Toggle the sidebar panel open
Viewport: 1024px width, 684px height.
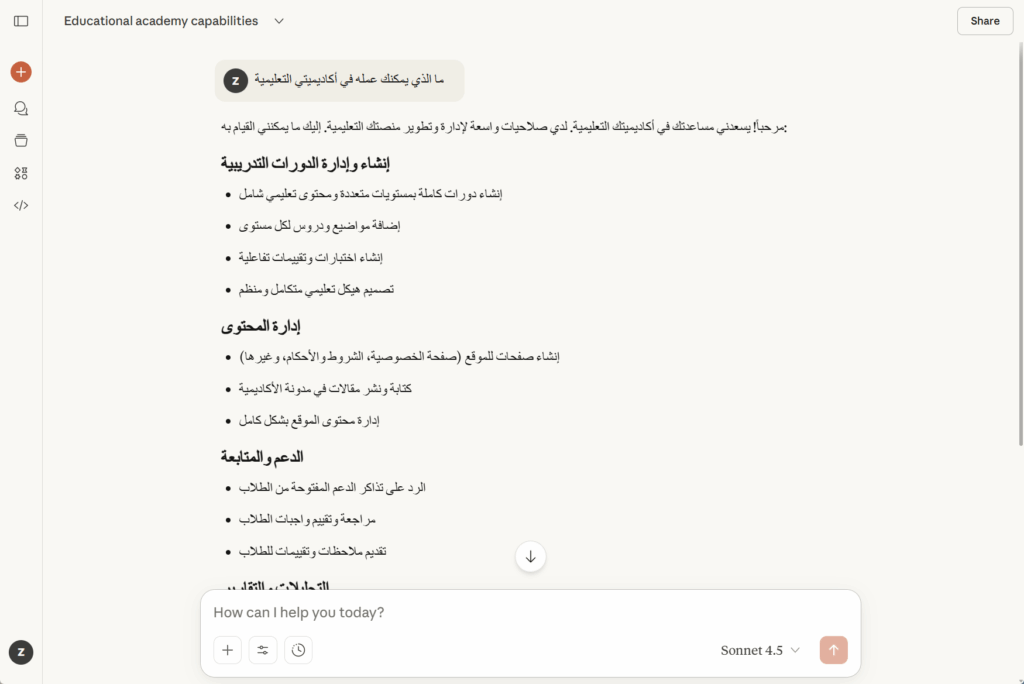pos(21,21)
